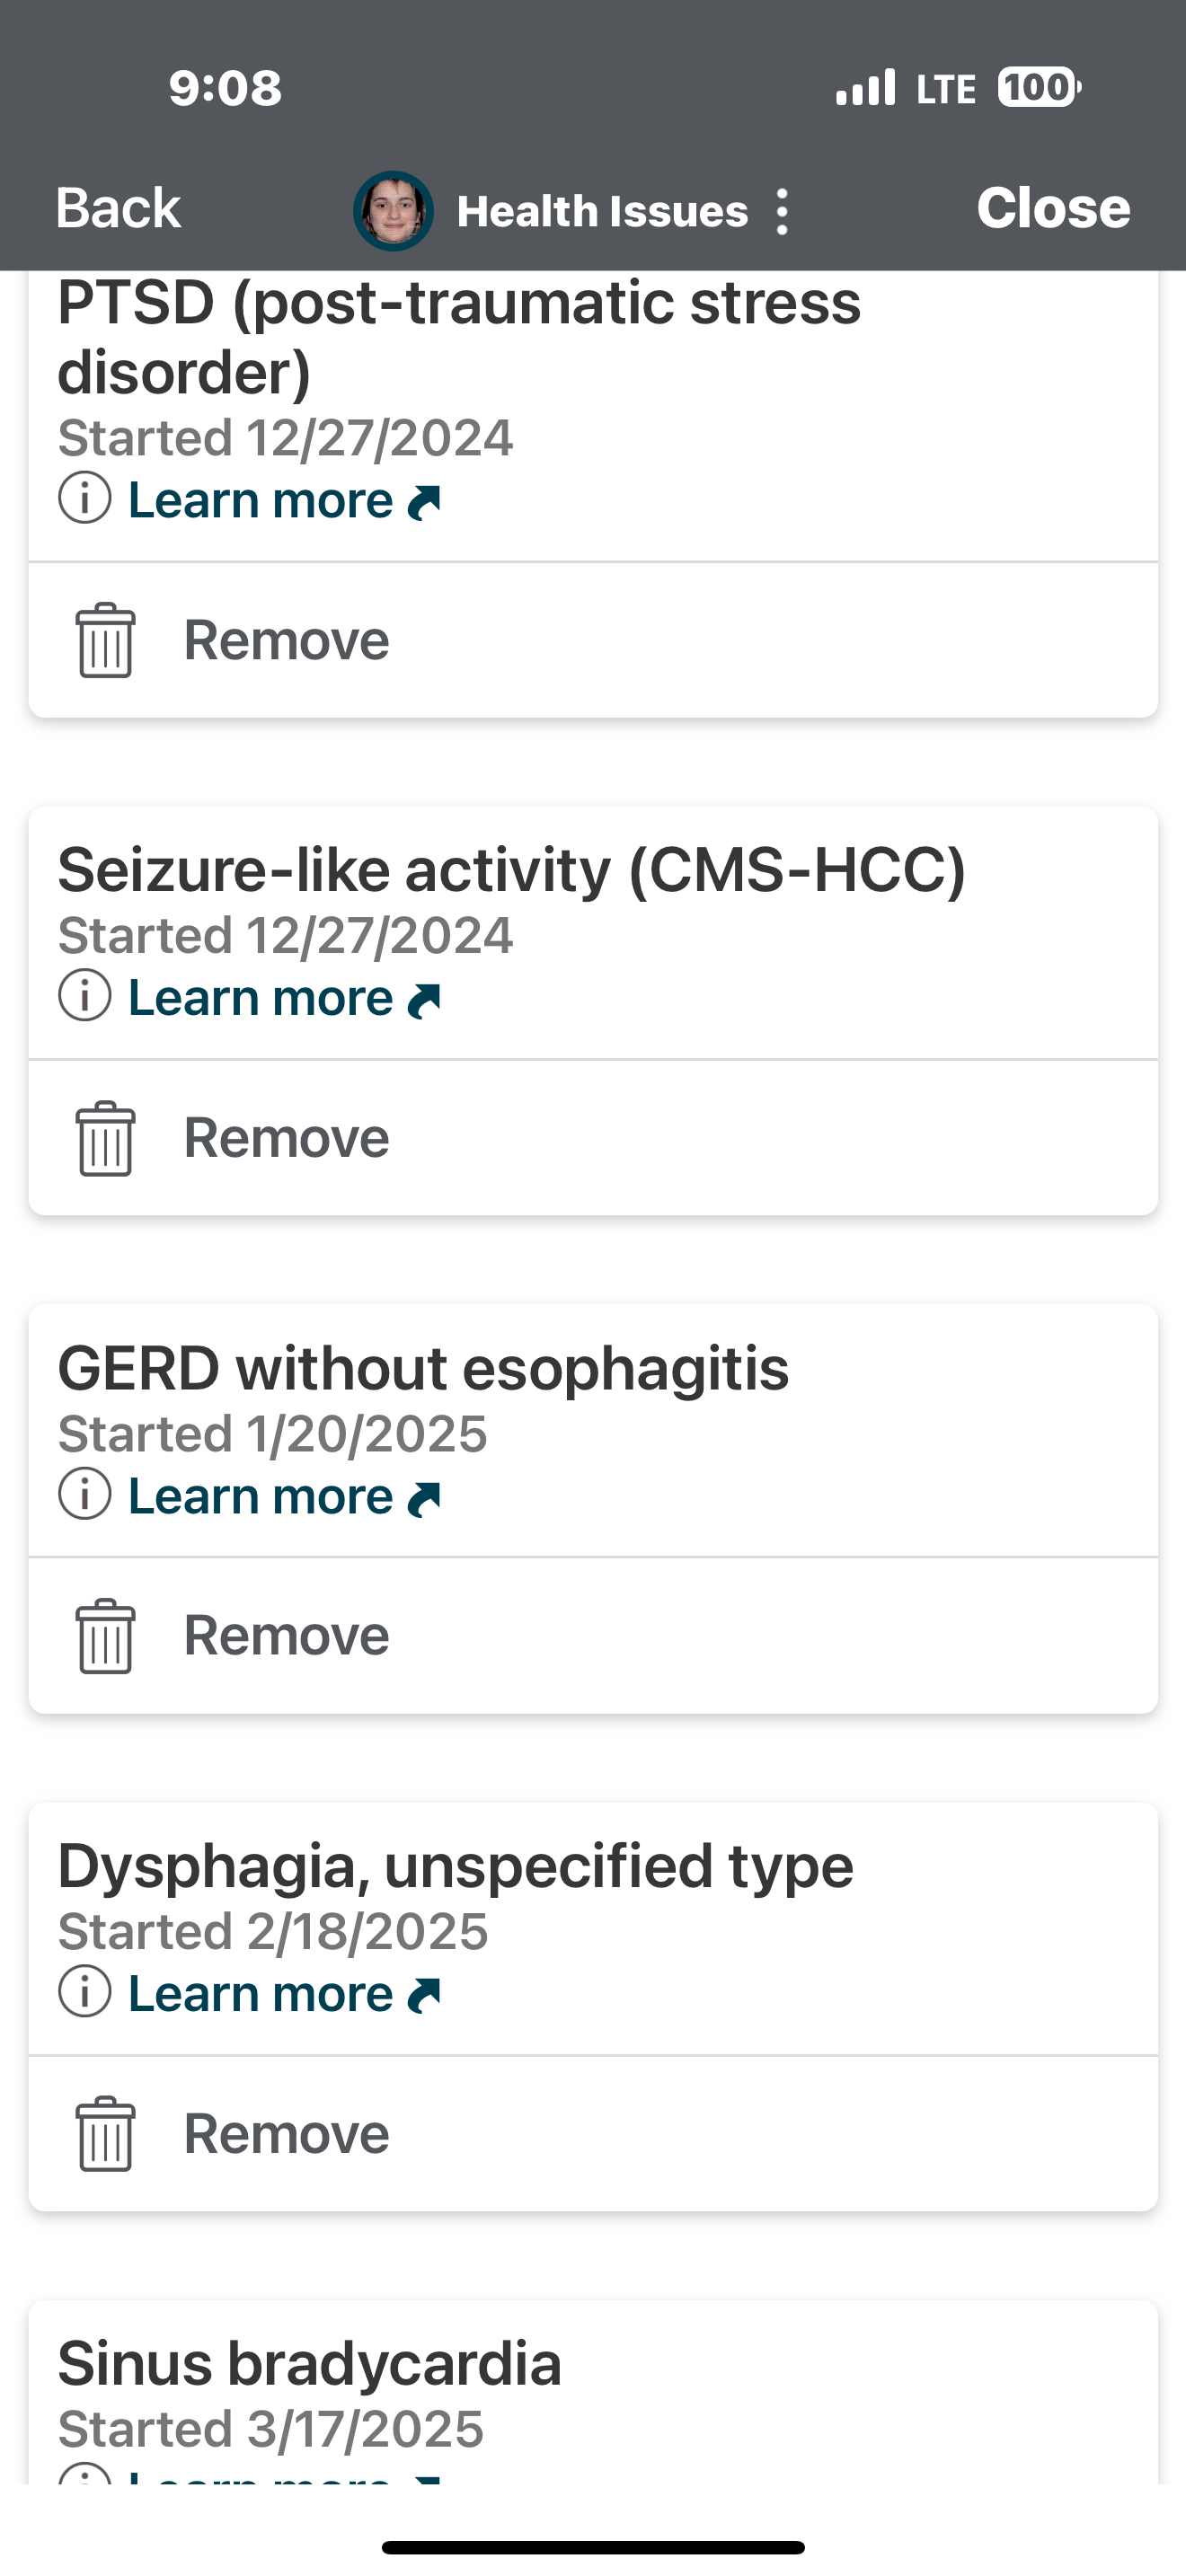The image size is (1186, 2576).
Task: Open Learn more for Seizure-like activity
Action: point(283,998)
